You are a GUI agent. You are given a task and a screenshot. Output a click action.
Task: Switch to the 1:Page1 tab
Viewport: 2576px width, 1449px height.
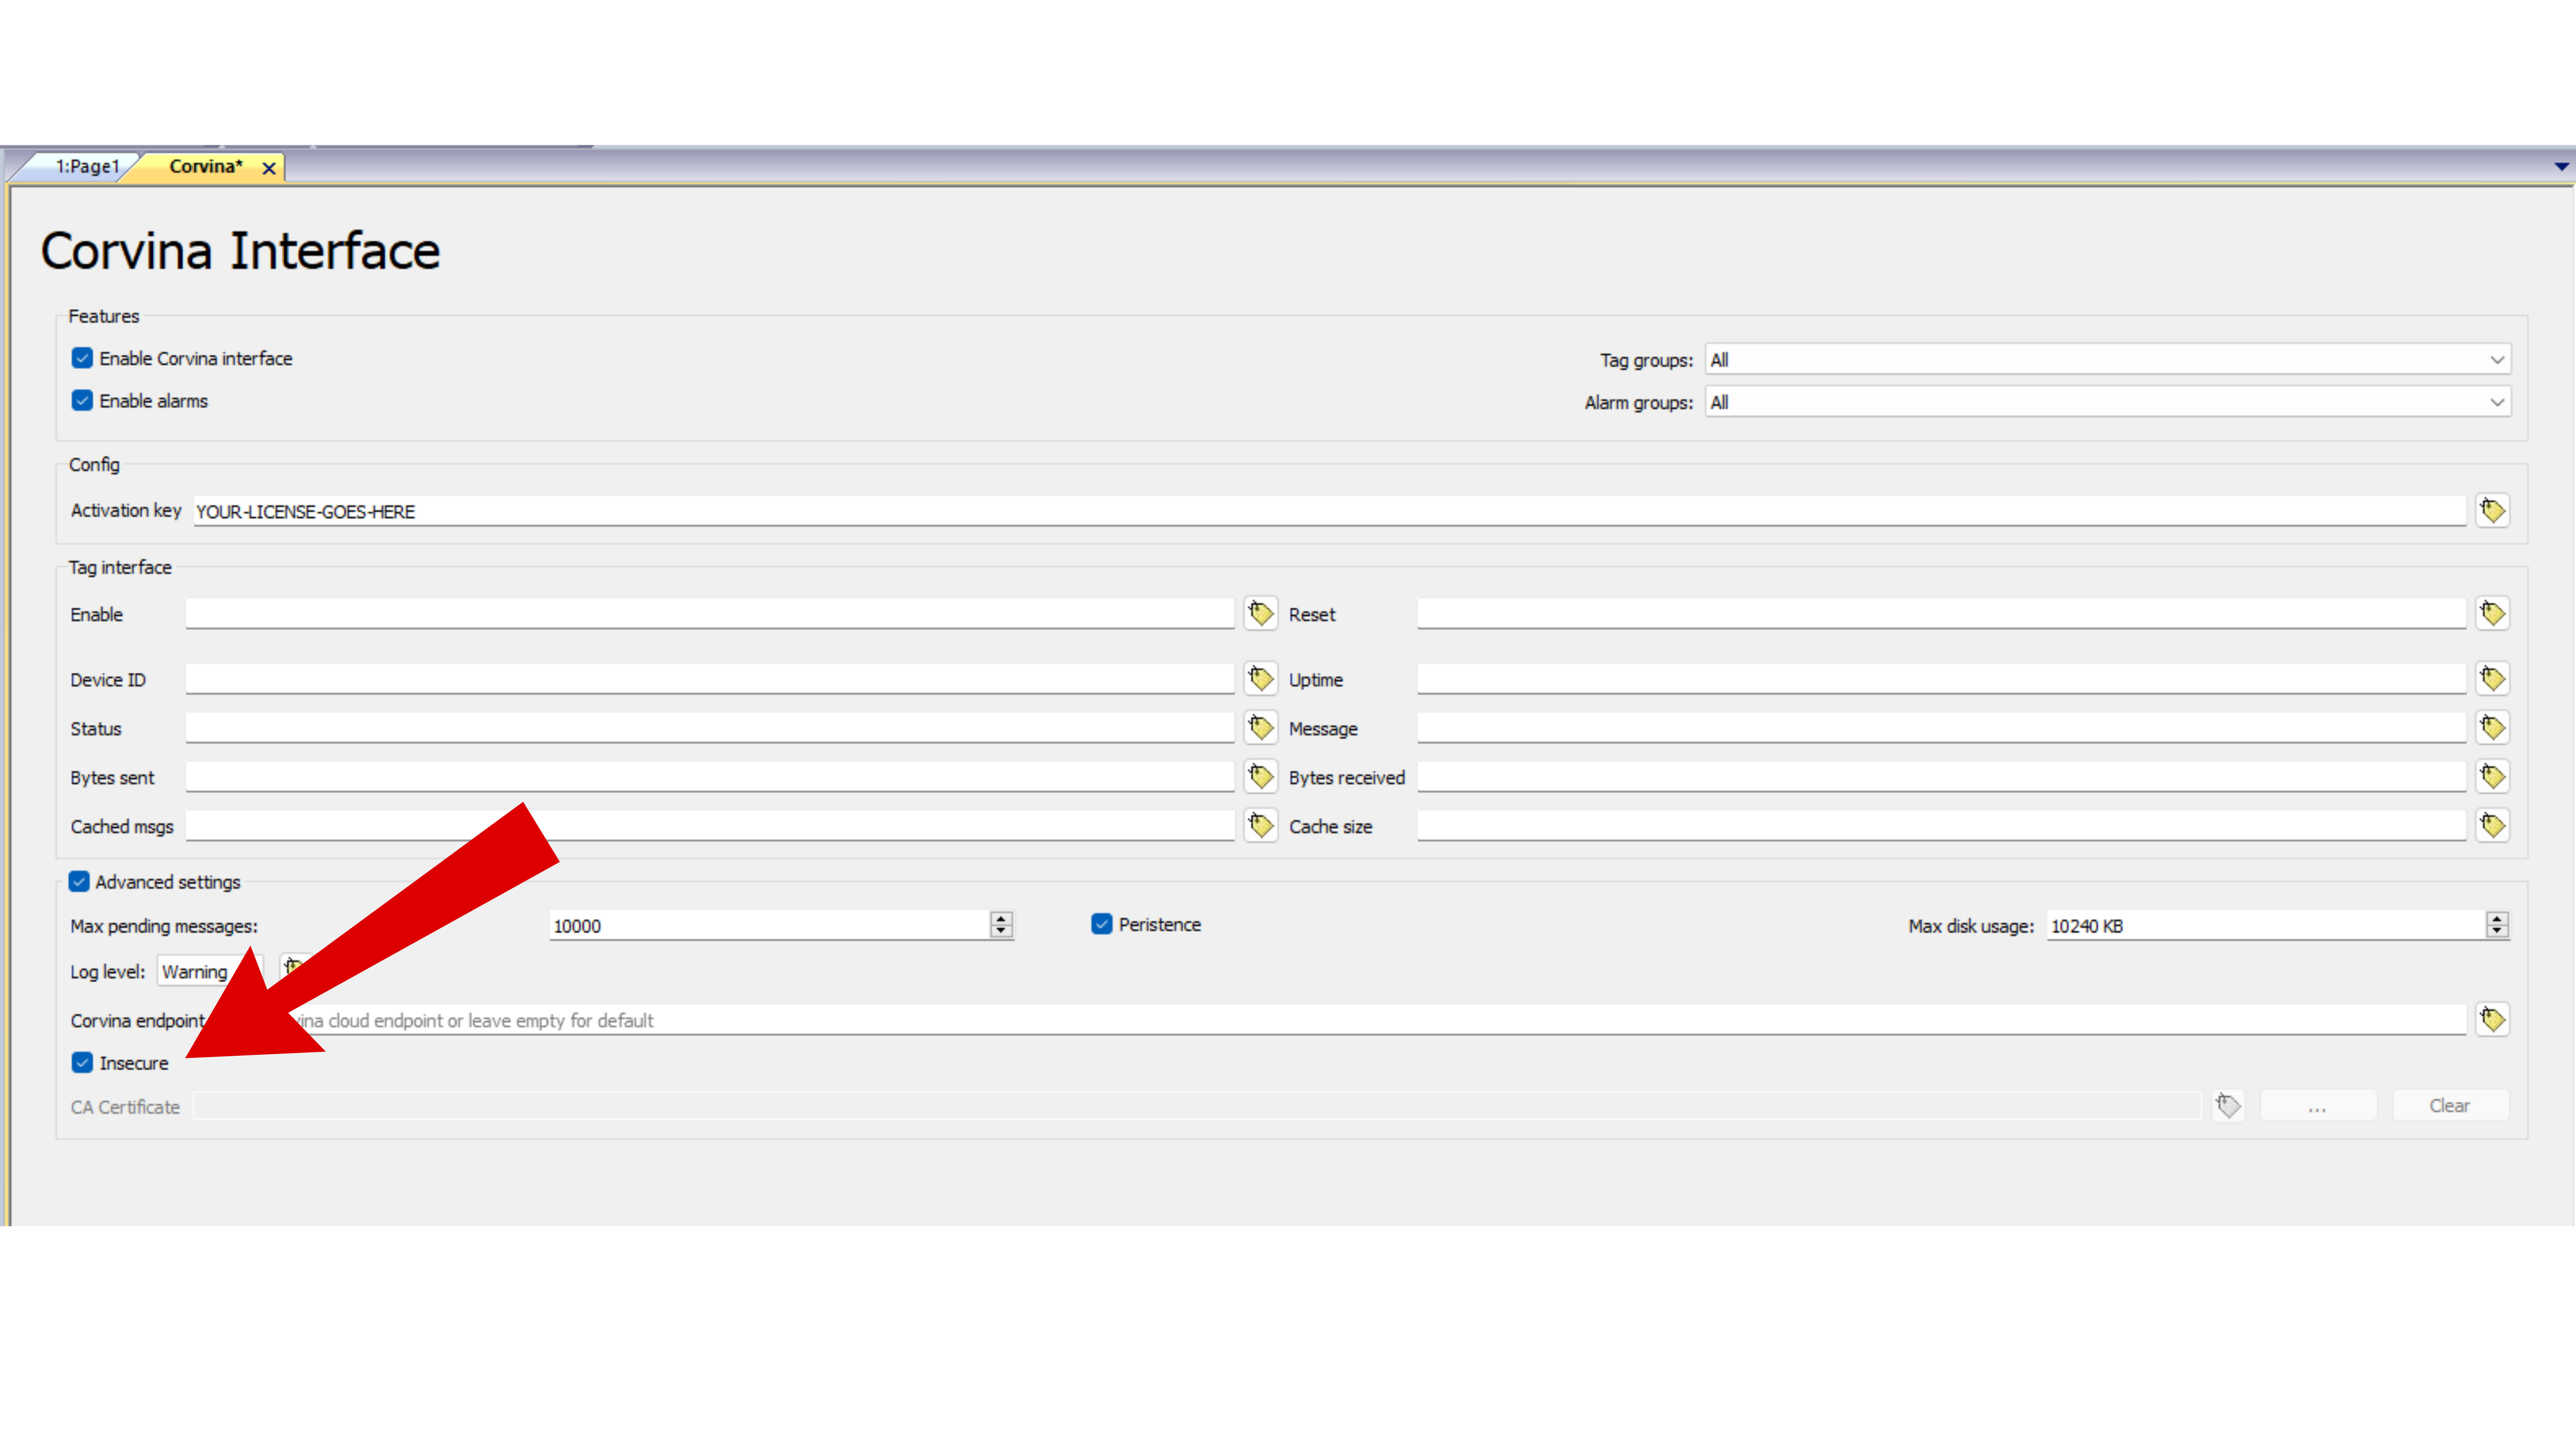(87, 167)
